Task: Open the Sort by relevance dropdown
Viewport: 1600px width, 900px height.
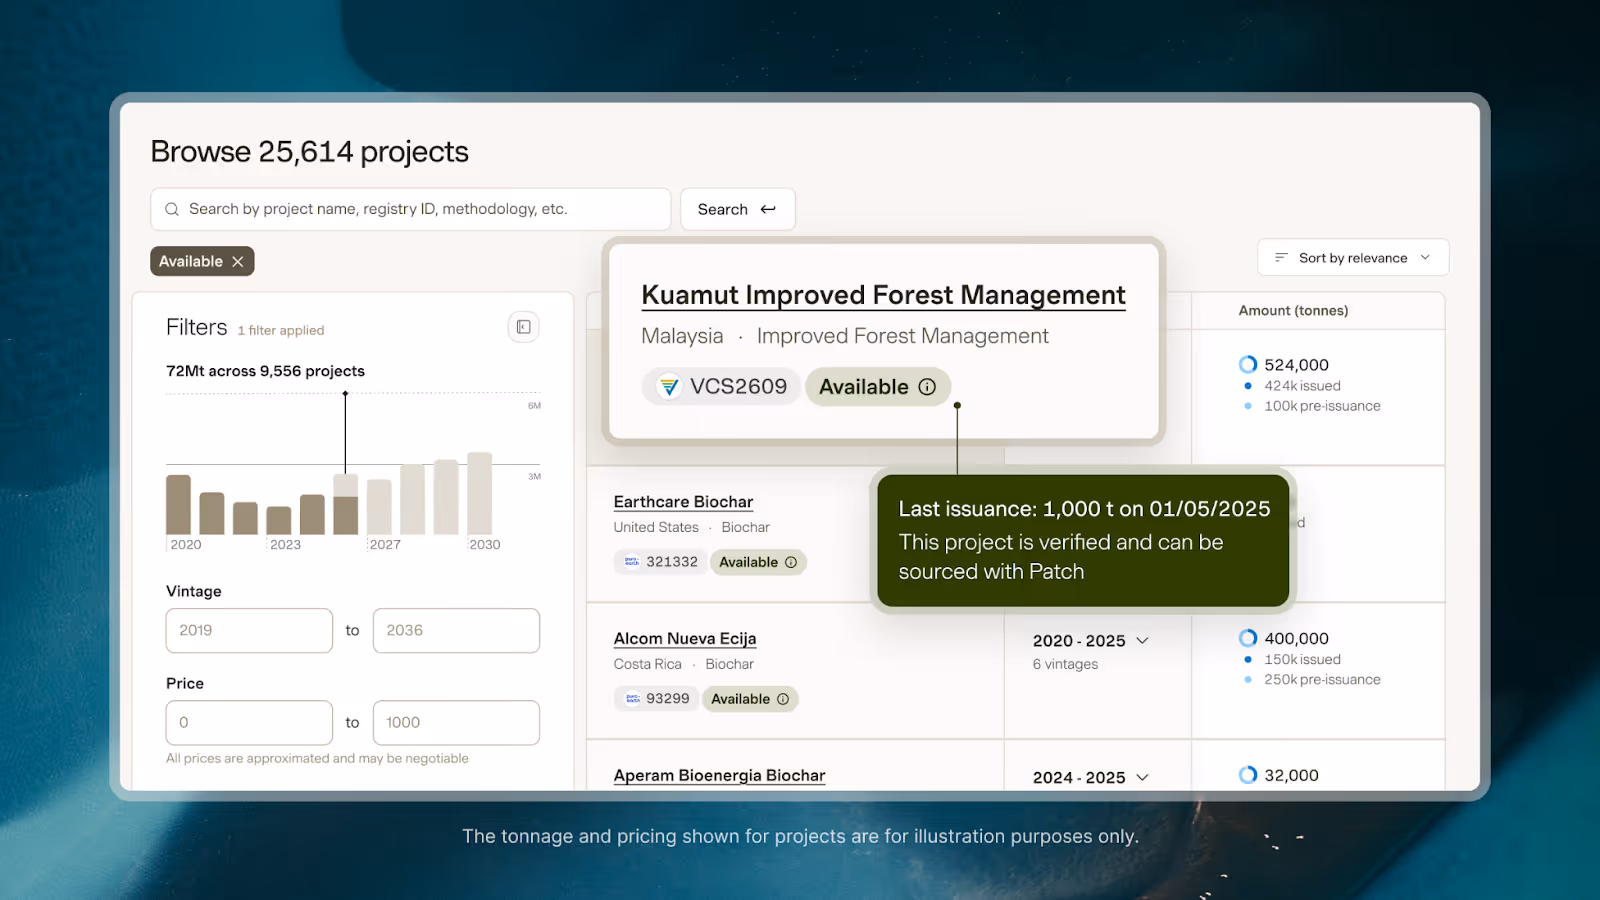Action: tap(1353, 258)
